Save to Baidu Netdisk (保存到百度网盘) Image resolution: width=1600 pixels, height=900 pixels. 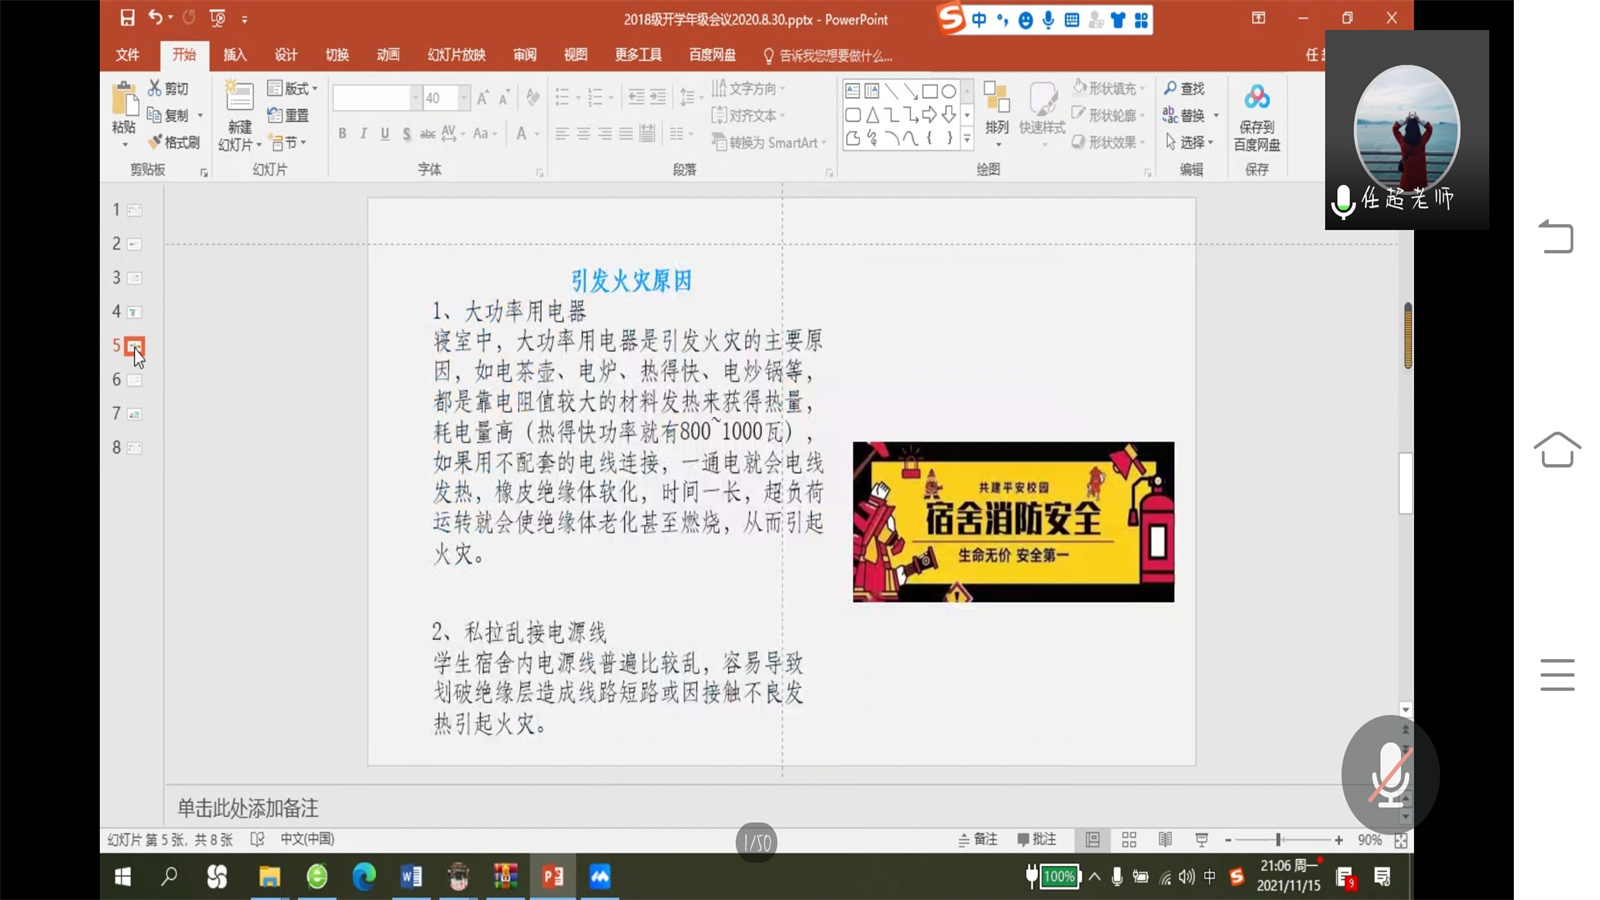[x=1256, y=117]
